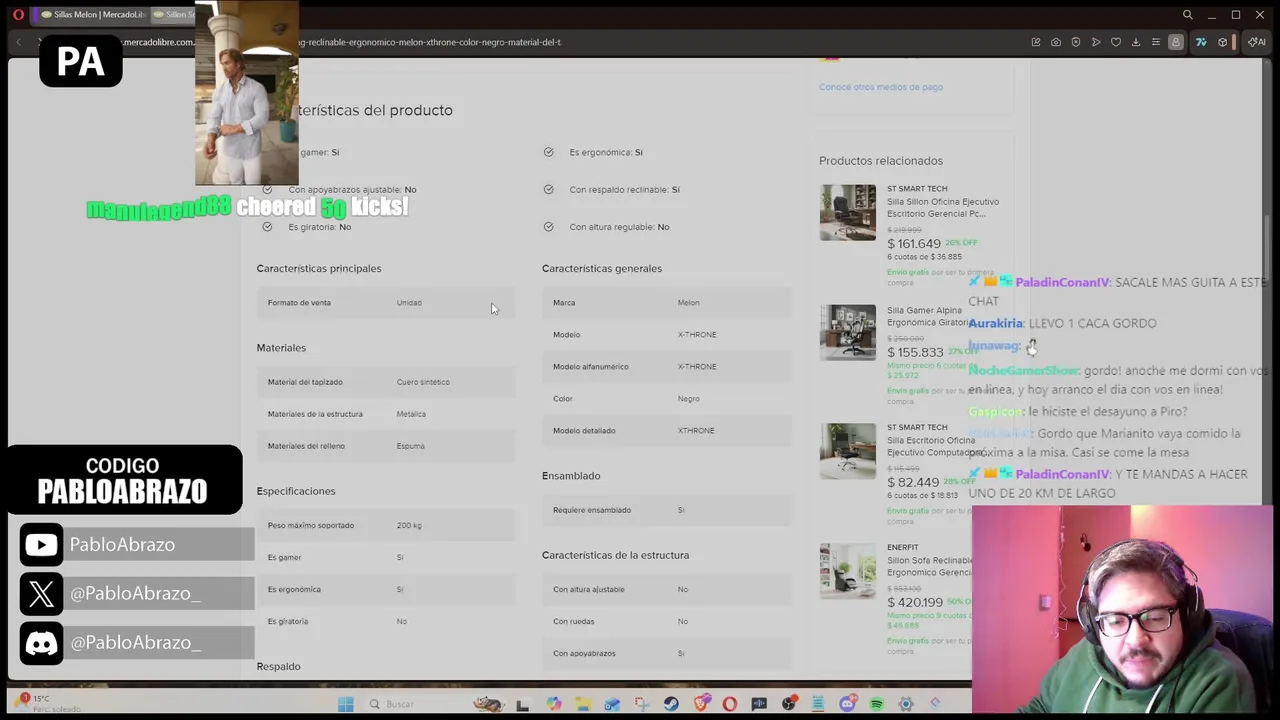The width and height of the screenshot is (1280, 720).
Task: Click the $420.199 price
Action: [915, 602]
